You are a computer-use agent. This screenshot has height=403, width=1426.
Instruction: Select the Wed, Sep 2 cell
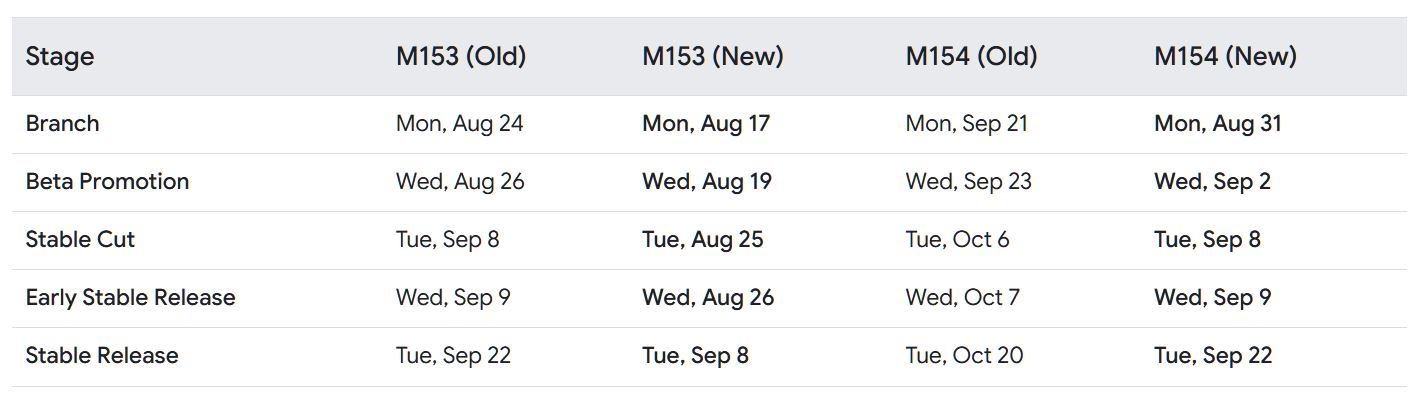pyautogui.click(x=1212, y=182)
